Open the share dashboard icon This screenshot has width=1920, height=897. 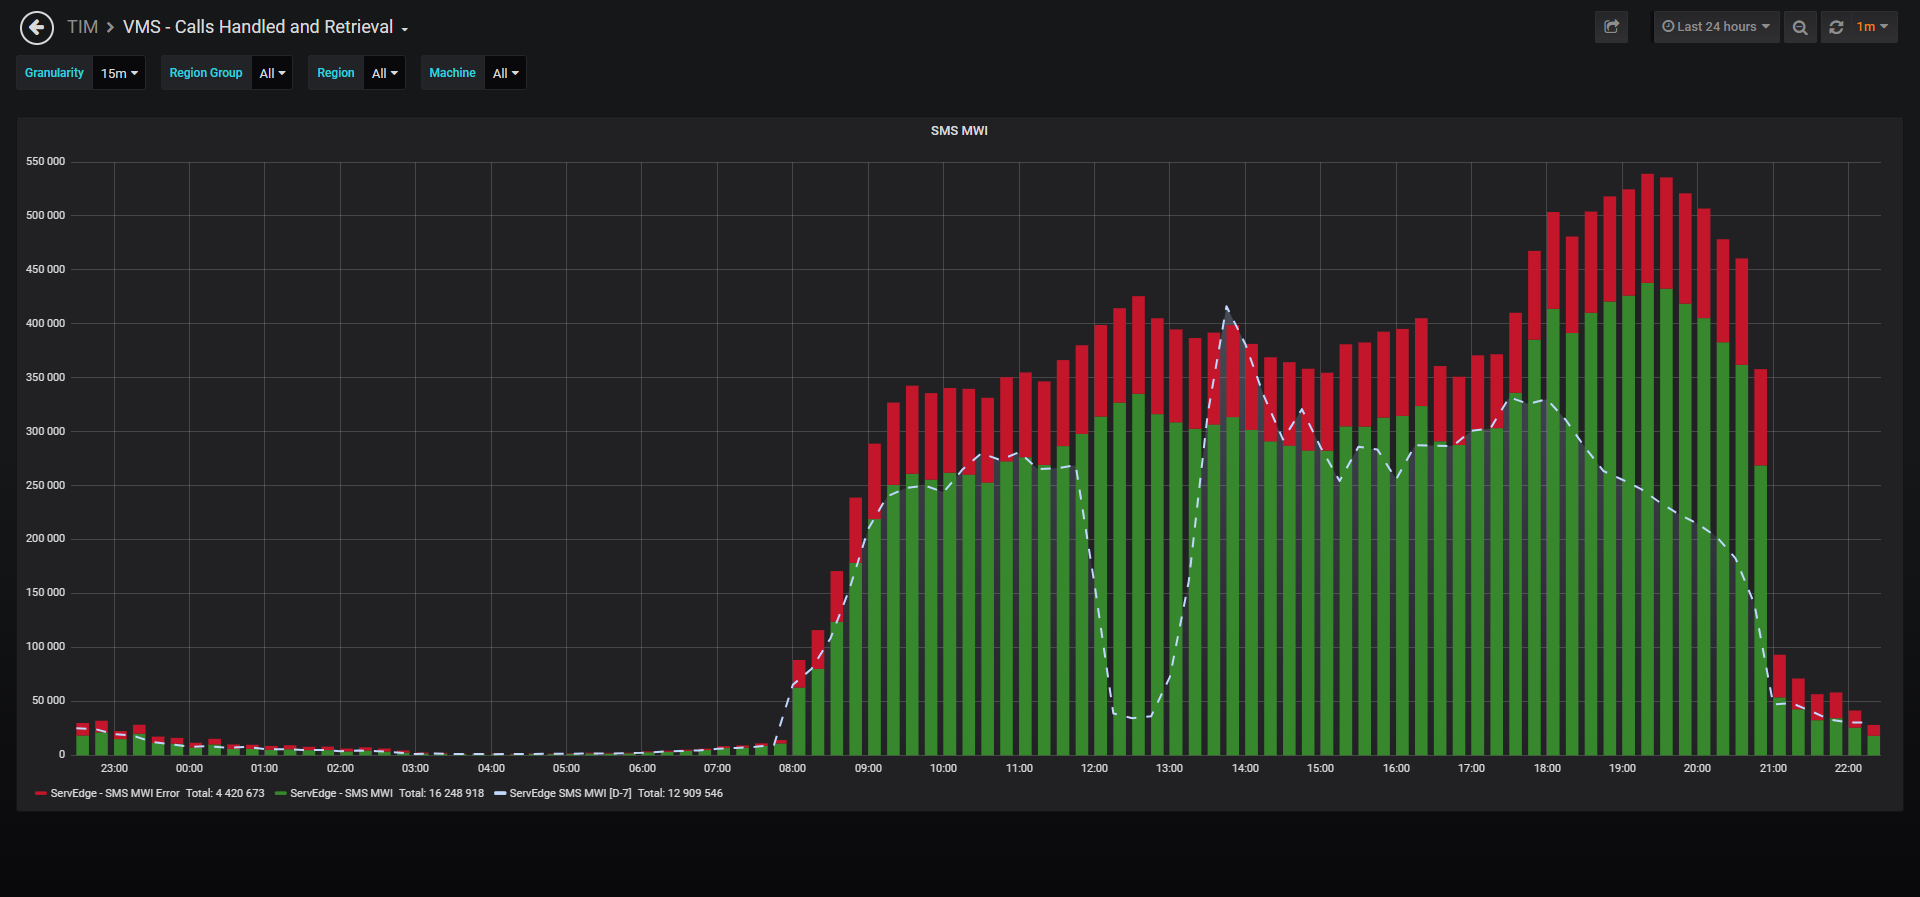1611,27
